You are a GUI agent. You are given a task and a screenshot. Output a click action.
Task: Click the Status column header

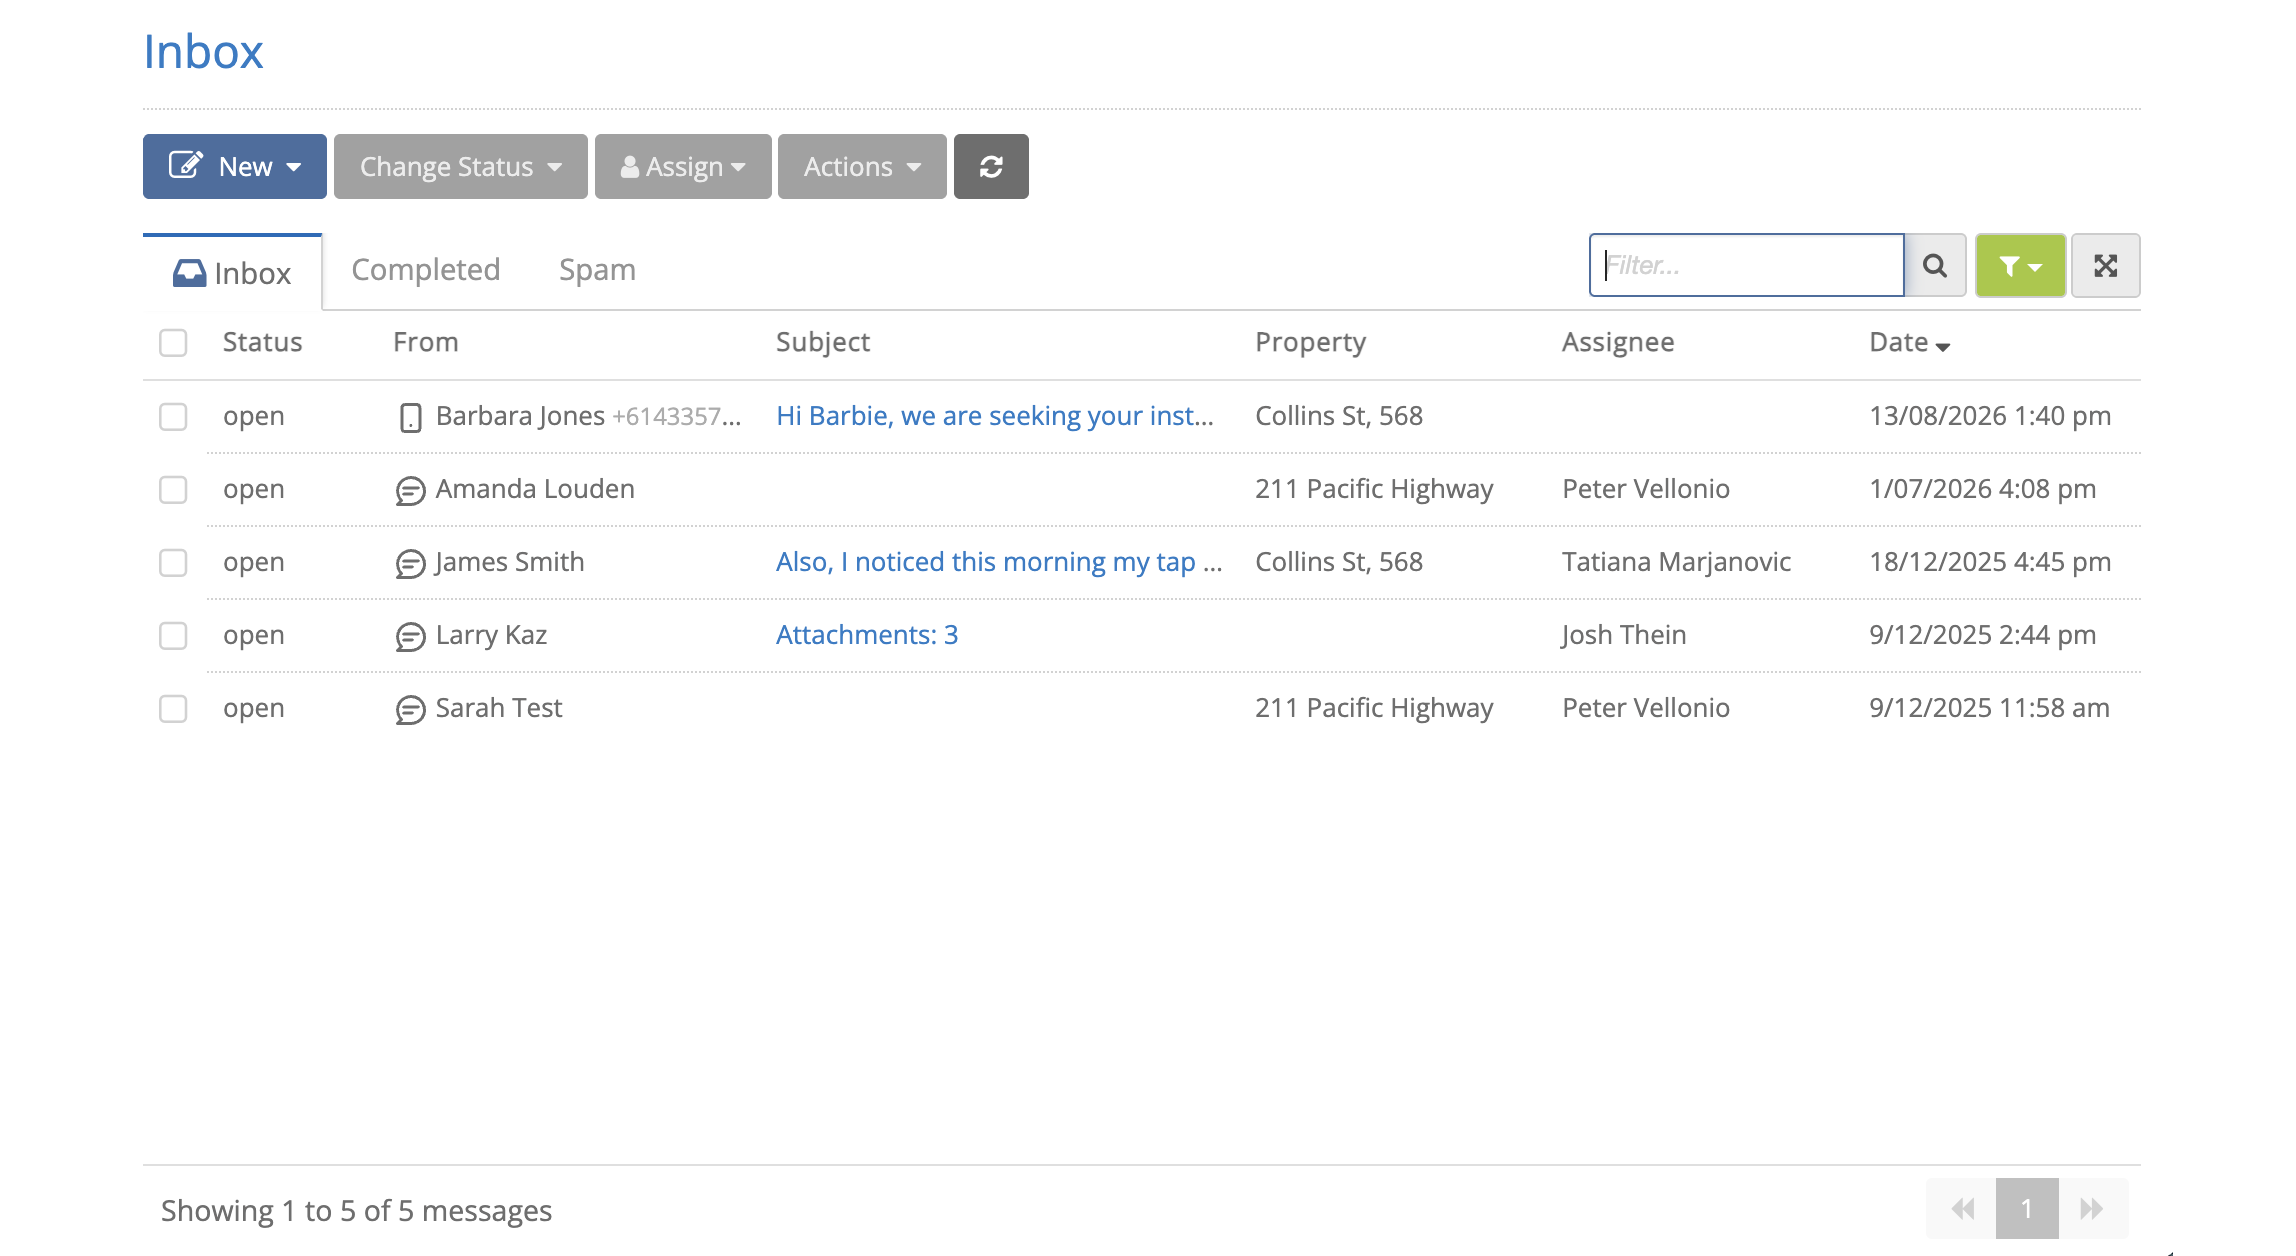[262, 342]
